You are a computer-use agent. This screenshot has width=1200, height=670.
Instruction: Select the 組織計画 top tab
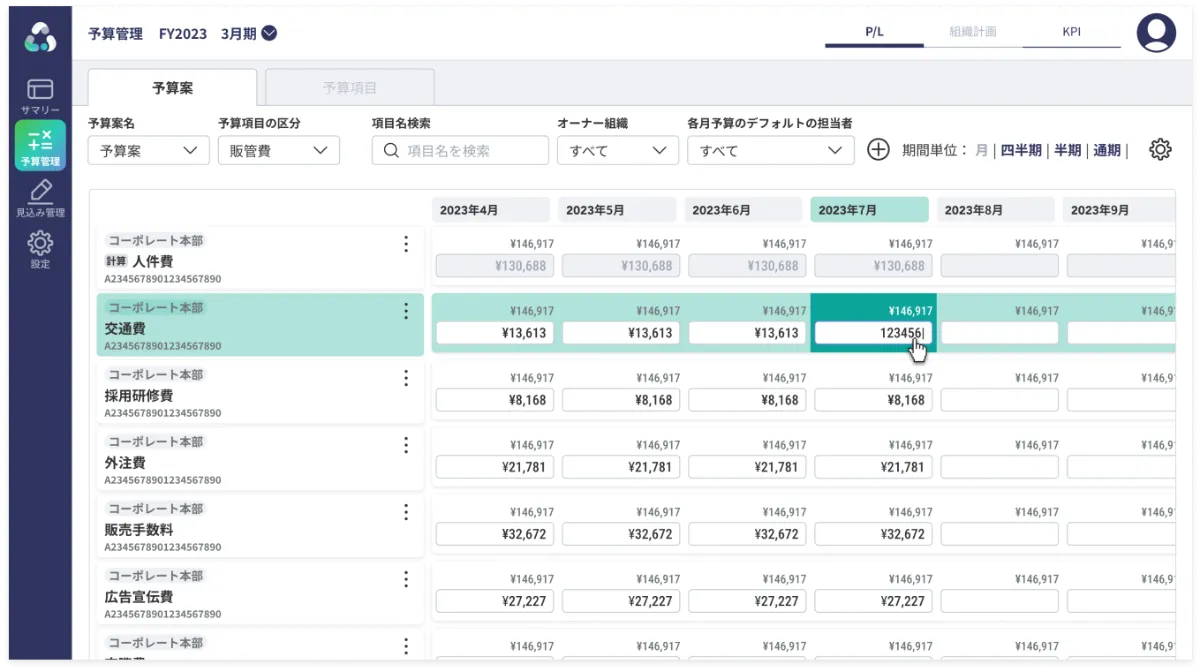click(x=972, y=32)
